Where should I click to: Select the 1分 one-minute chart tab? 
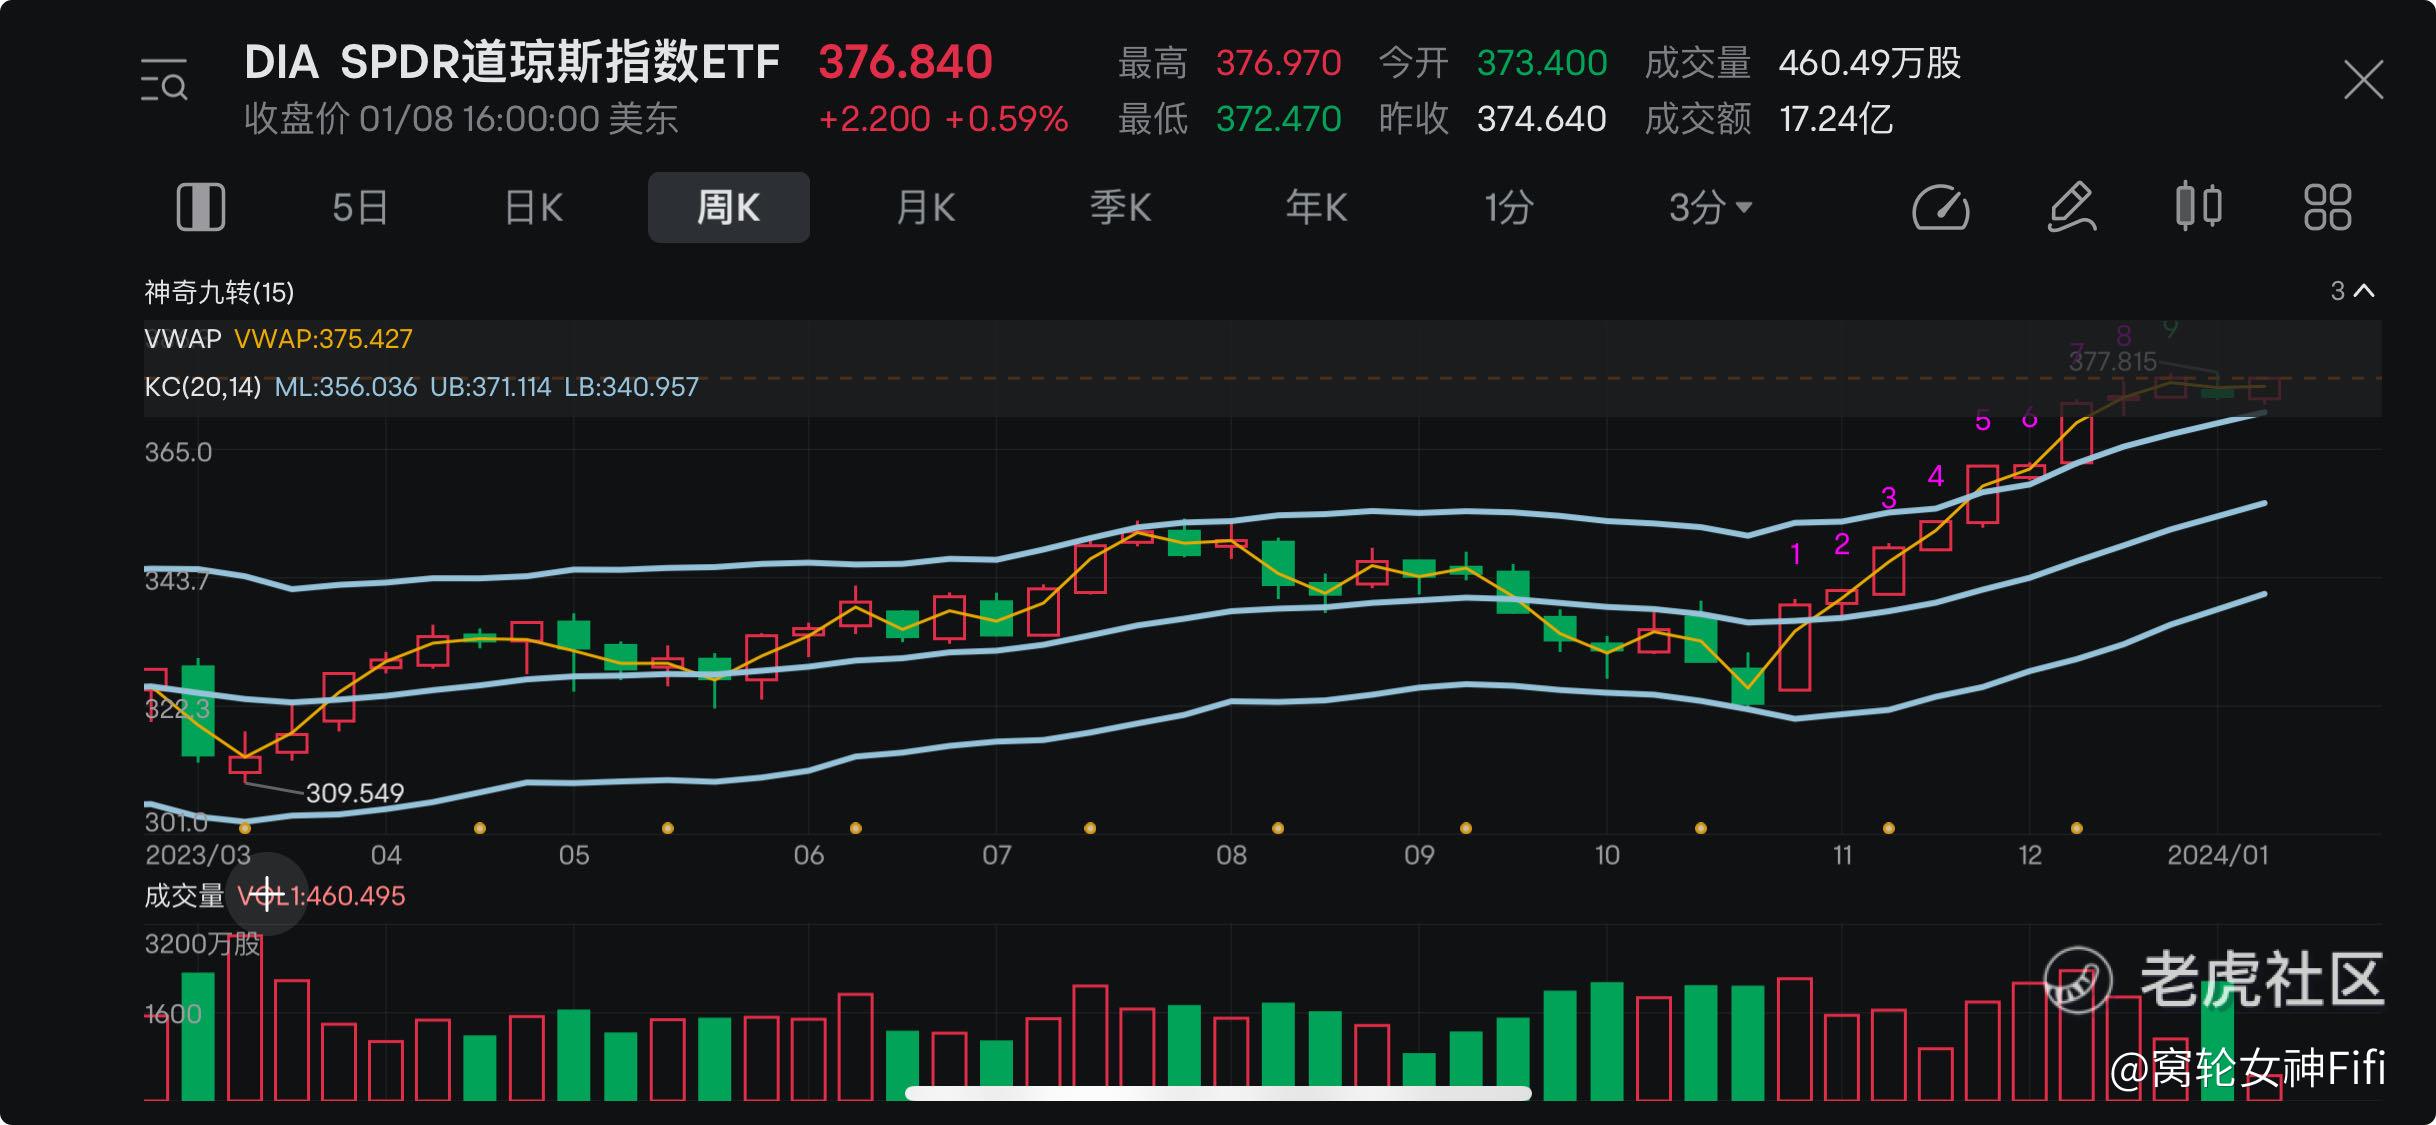point(1509,208)
